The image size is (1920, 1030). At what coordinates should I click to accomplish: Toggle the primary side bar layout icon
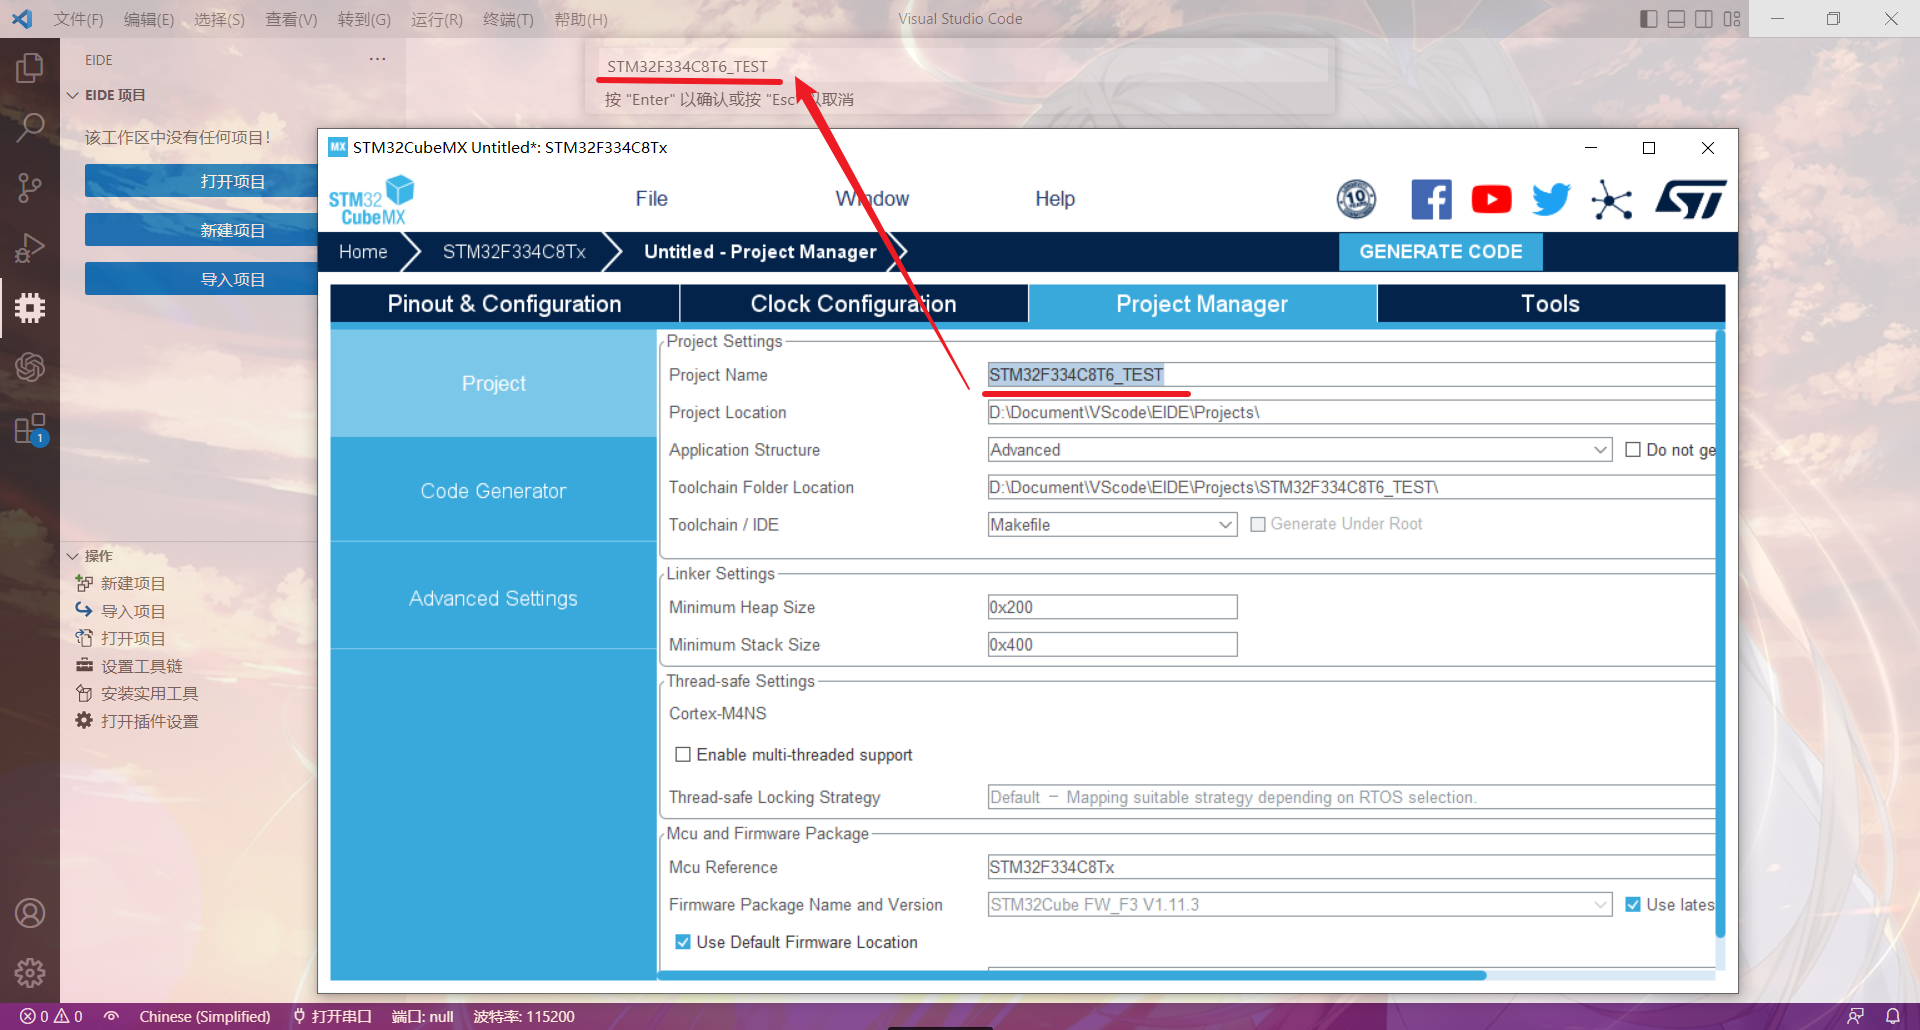click(x=1649, y=19)
